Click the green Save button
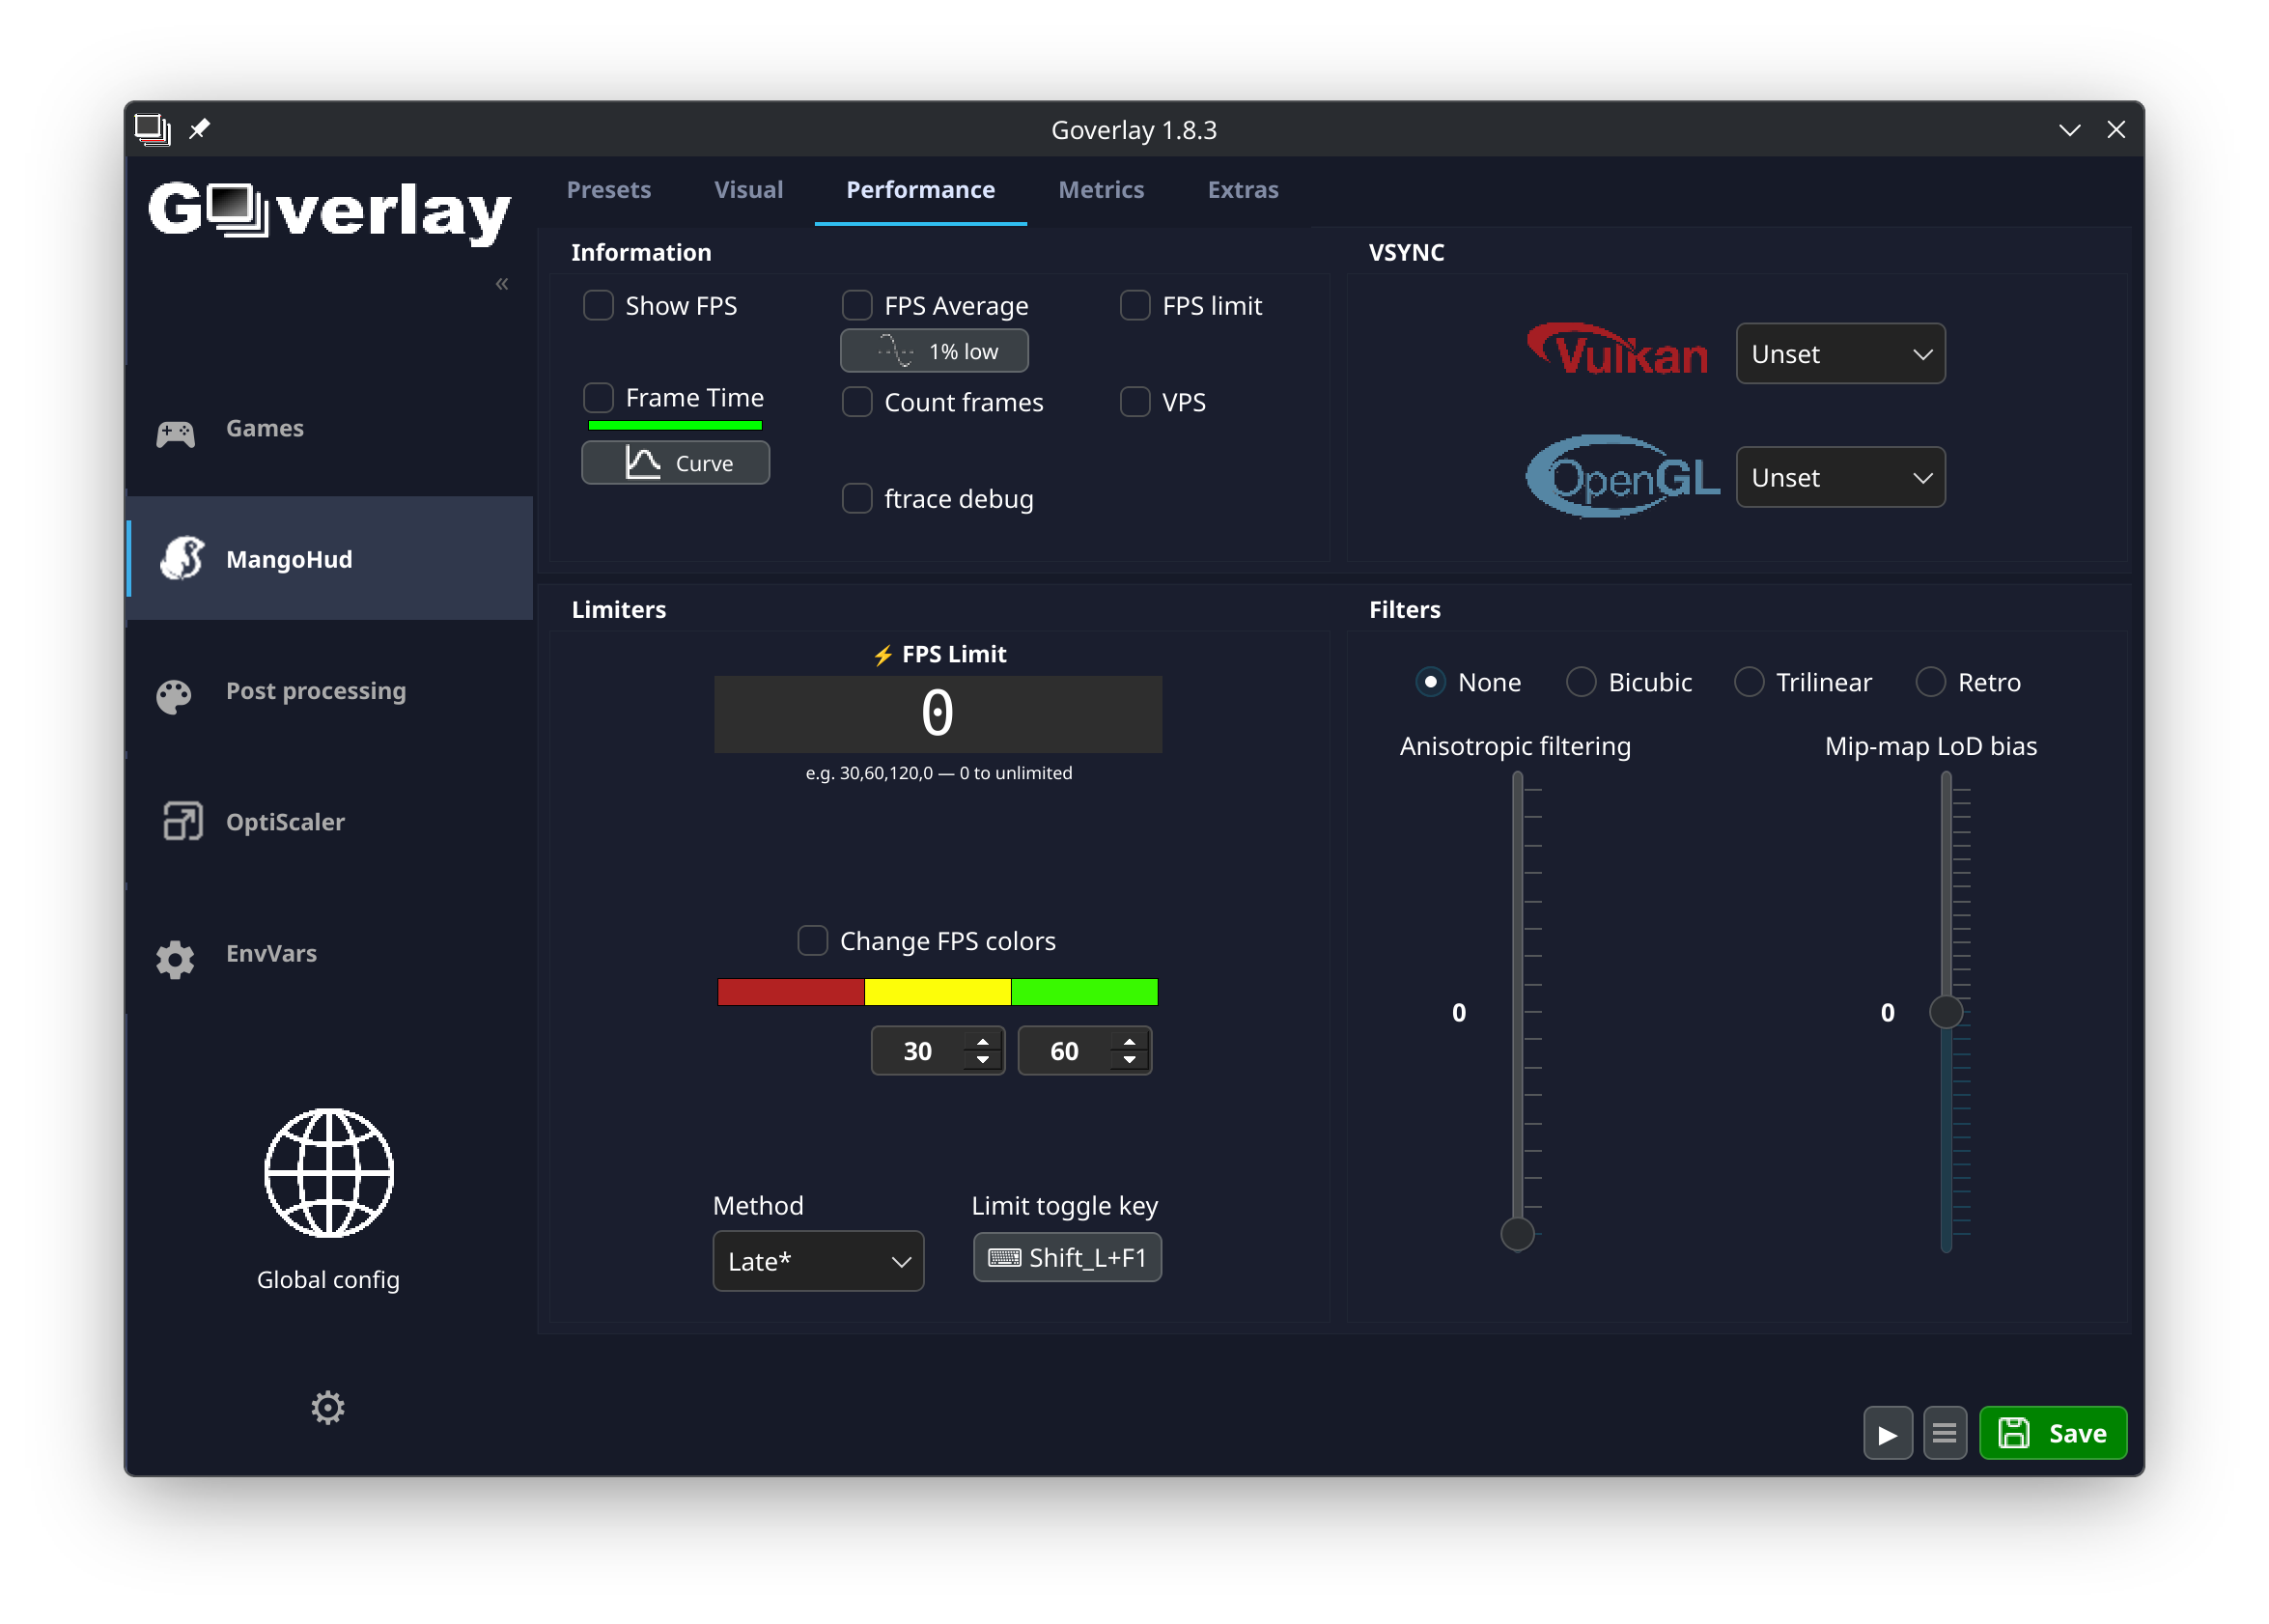Image resolution: width=2269 pixels, height=1624 pixels. [x=2052, y=1432]
